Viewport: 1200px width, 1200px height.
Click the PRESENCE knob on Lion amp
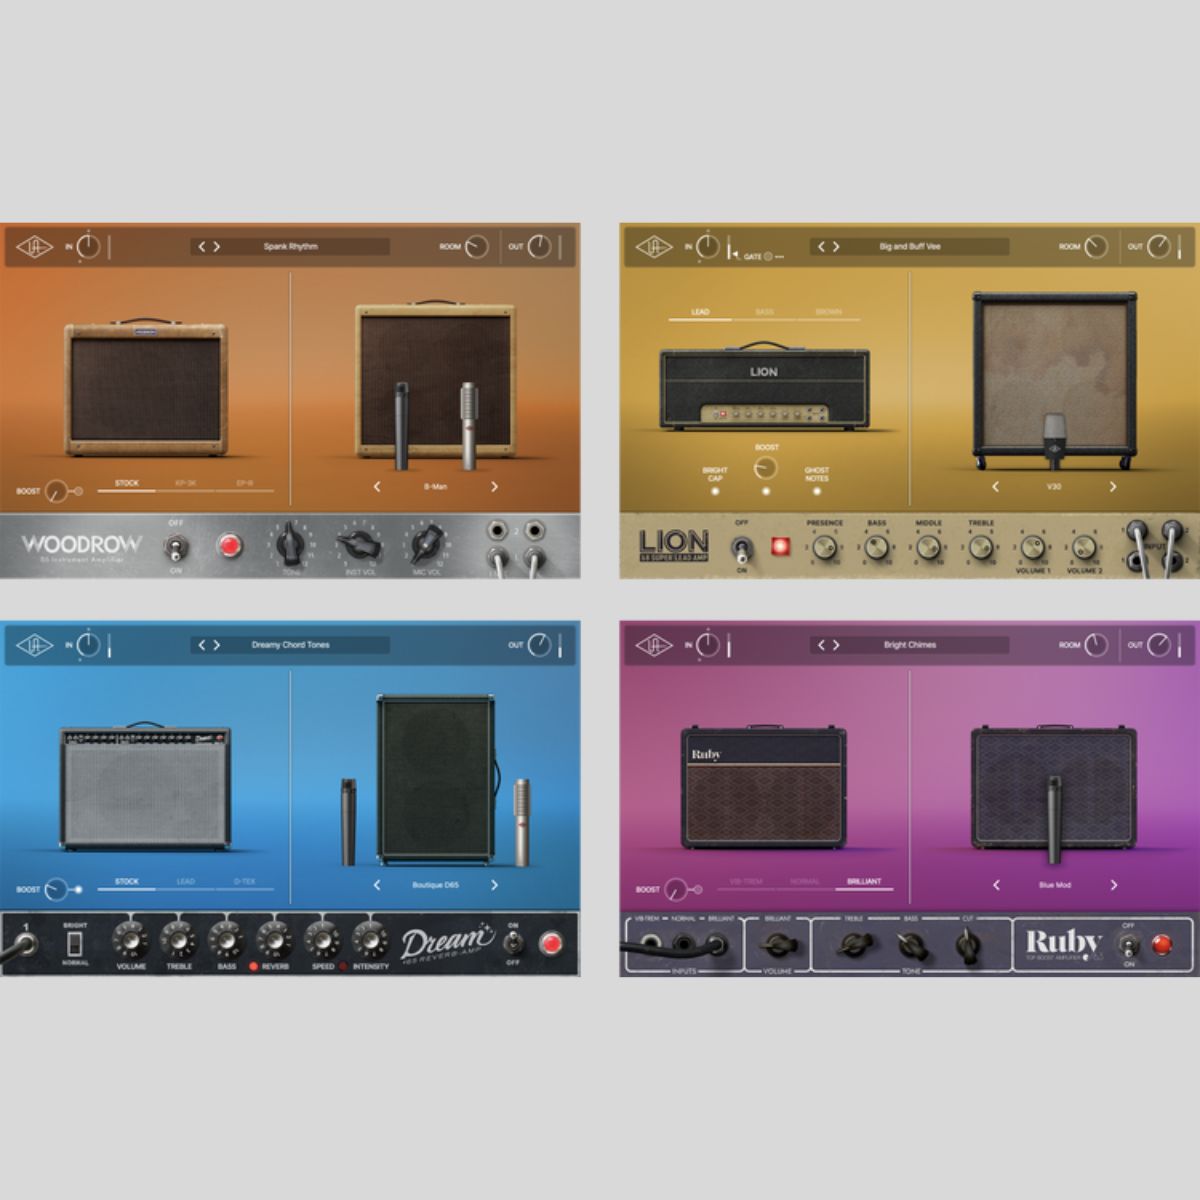(x=824, y=547)
